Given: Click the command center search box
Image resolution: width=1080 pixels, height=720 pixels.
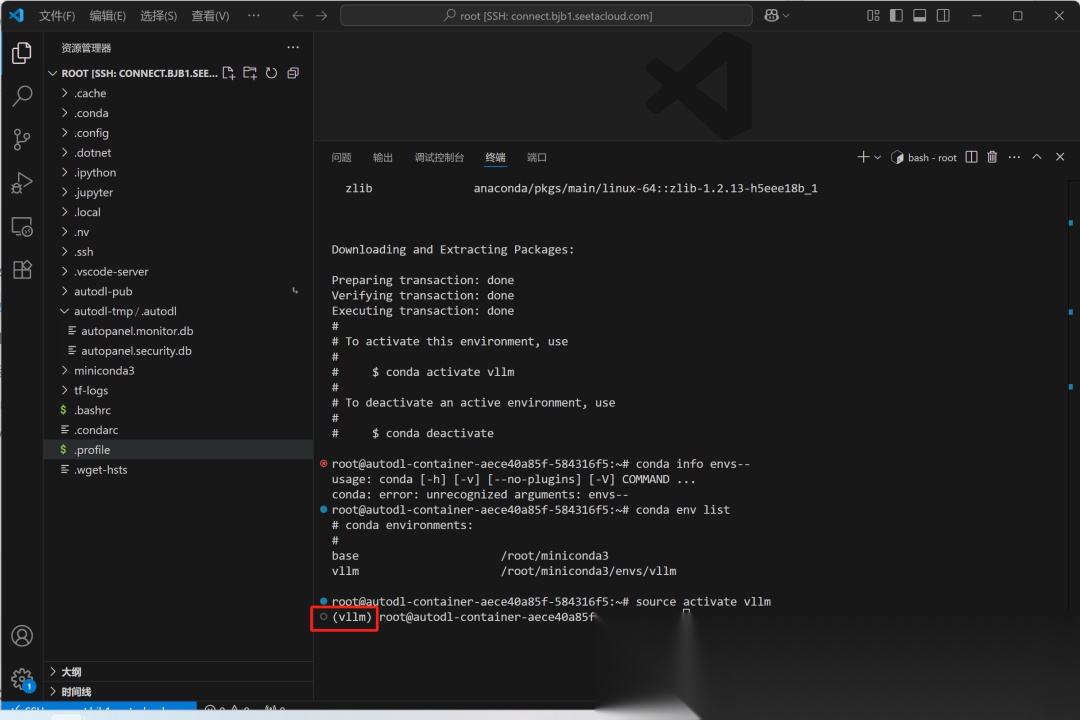Looking at the screenshot, I should pos(546,15).
